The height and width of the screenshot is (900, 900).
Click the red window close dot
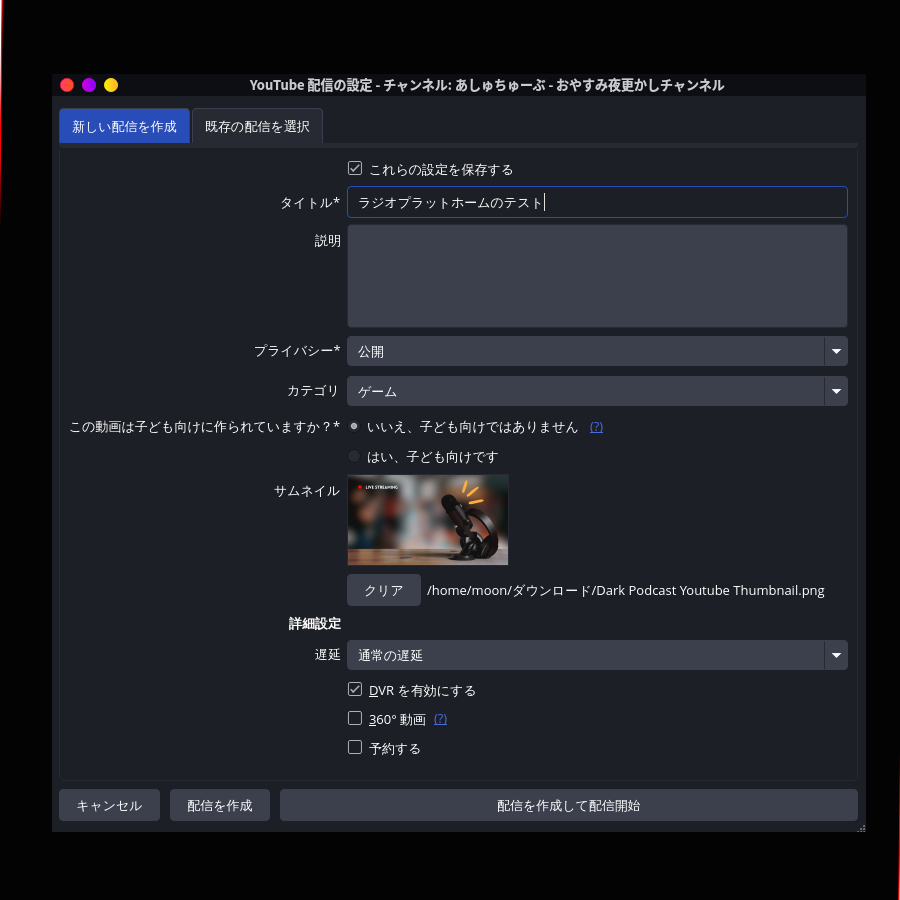click(67, 85)
